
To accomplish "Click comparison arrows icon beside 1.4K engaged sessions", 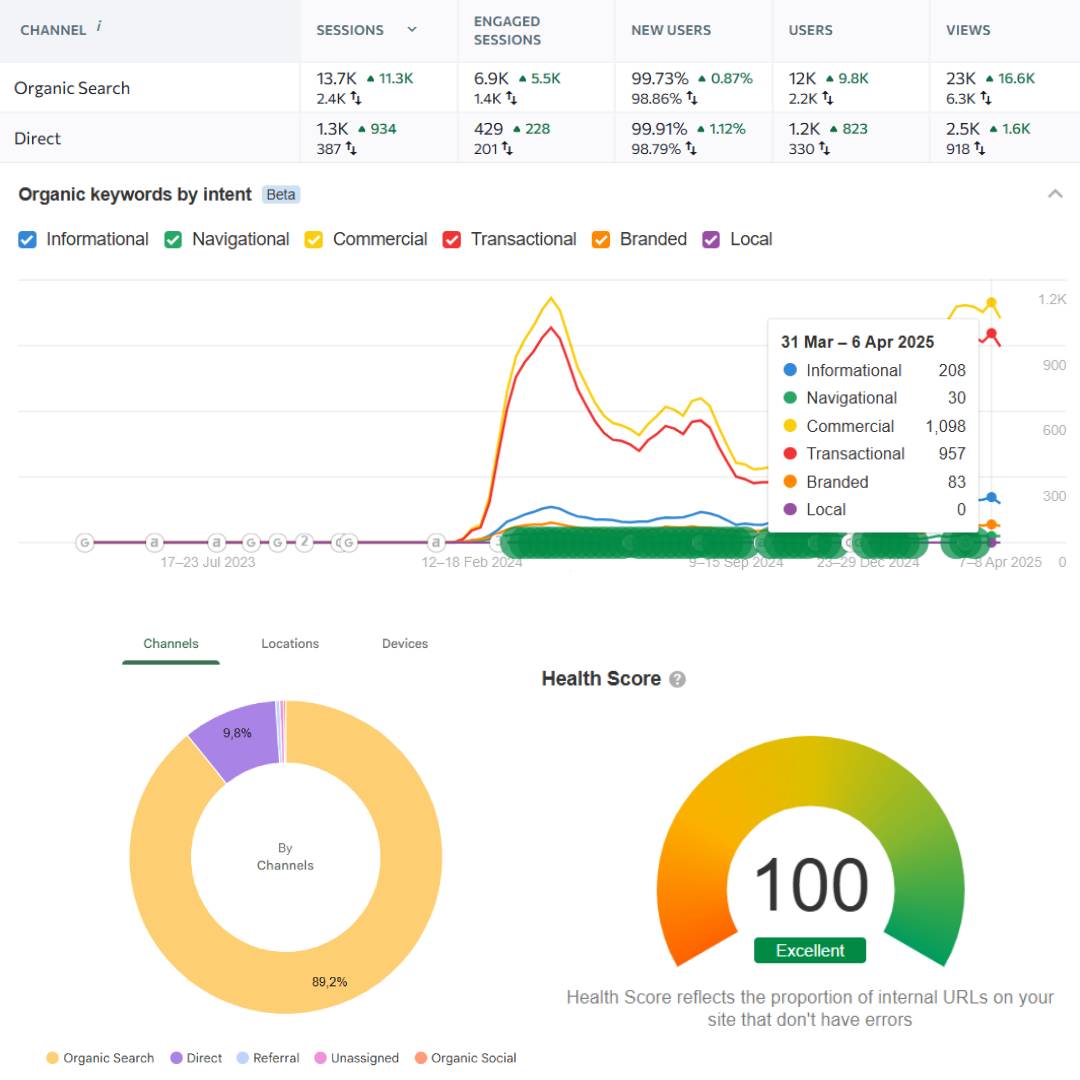I will [511, 98].
